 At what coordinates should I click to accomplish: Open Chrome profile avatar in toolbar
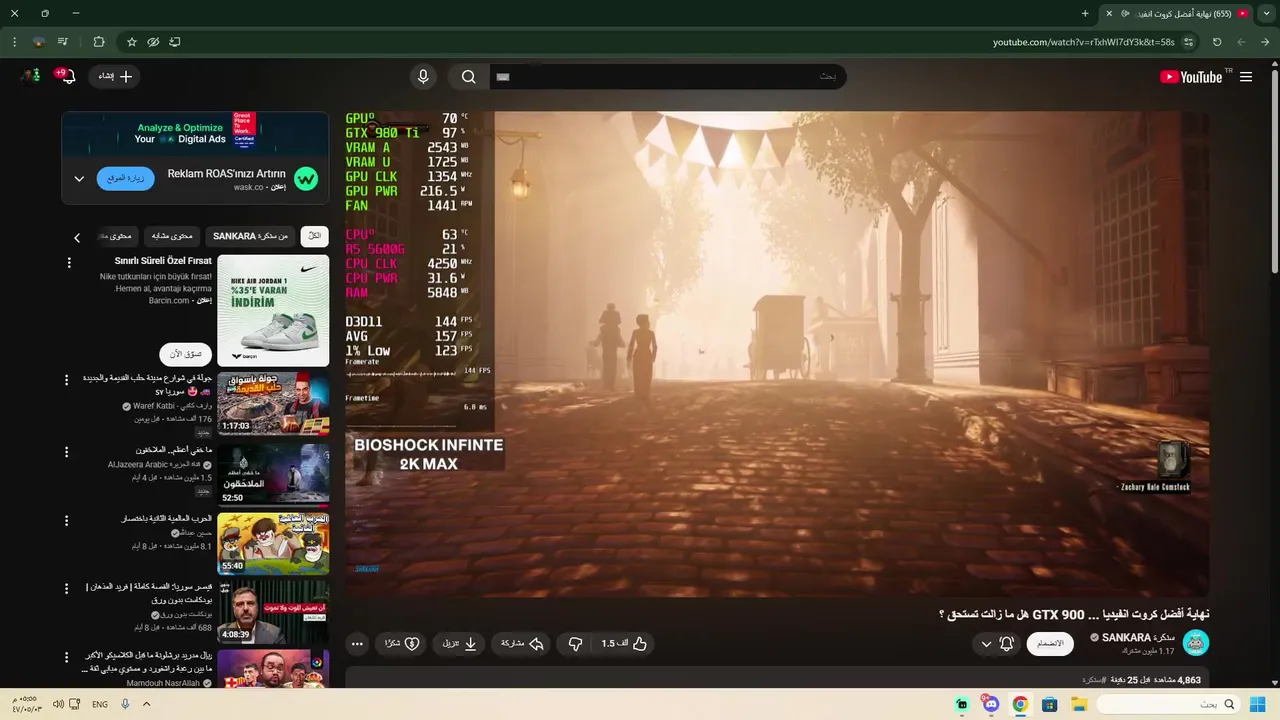[39, 42]
